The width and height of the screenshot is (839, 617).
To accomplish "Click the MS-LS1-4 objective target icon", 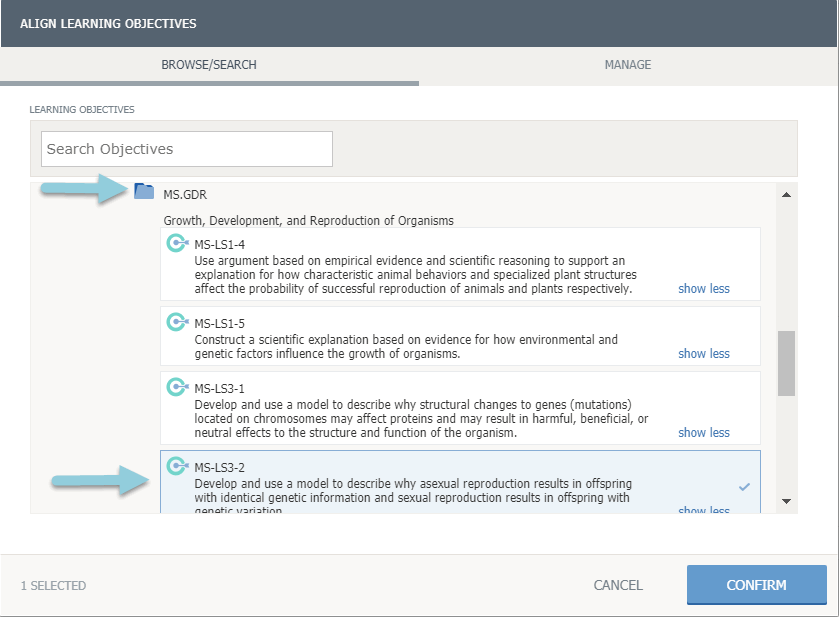I will [x=177, y=243].
